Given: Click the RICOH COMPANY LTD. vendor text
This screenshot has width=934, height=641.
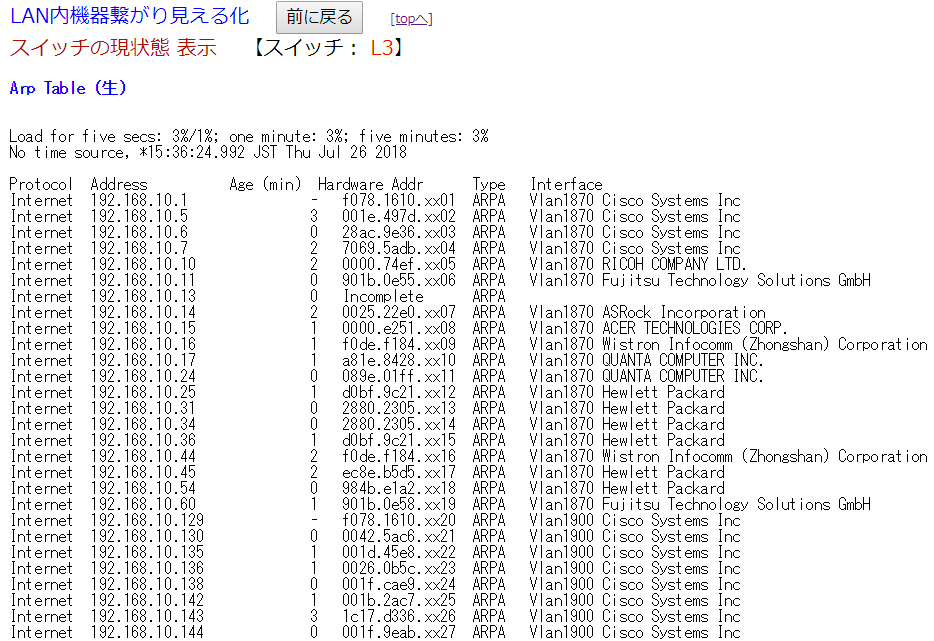Looking at the screenshot, I should tap(674, 264).
